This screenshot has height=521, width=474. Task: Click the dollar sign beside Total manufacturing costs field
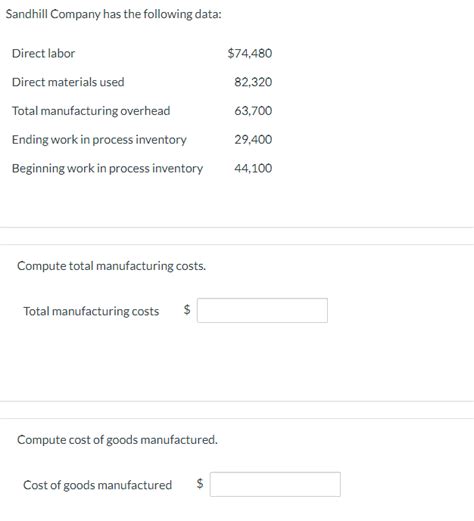tap(187, 310)
